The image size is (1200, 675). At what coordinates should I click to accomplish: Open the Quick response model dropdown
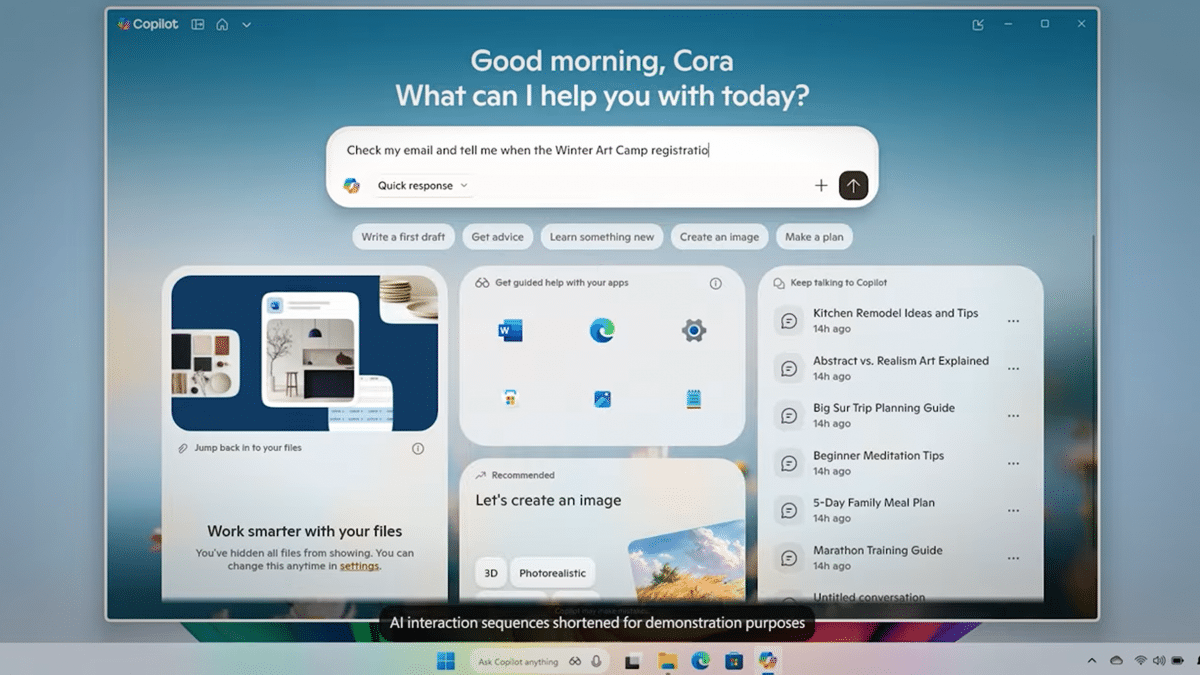point(420,185)
